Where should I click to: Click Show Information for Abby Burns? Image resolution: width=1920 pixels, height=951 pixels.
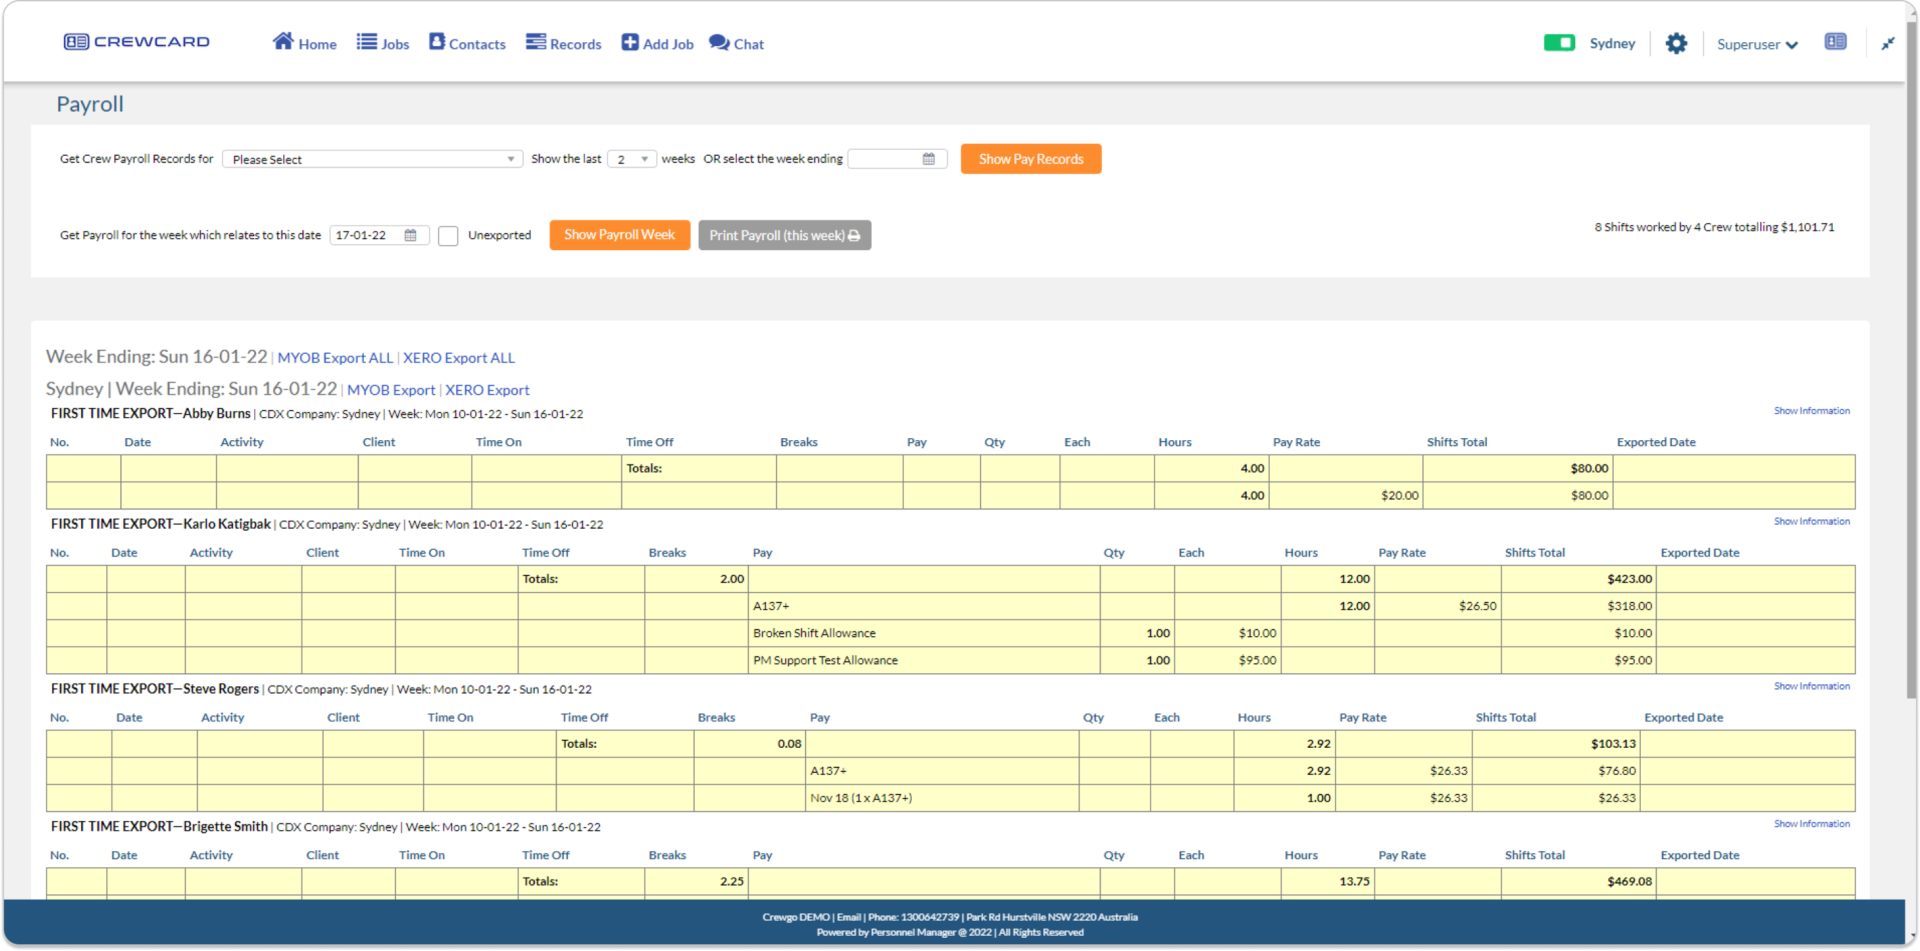pyautogui.click(x=1812, y=410)
